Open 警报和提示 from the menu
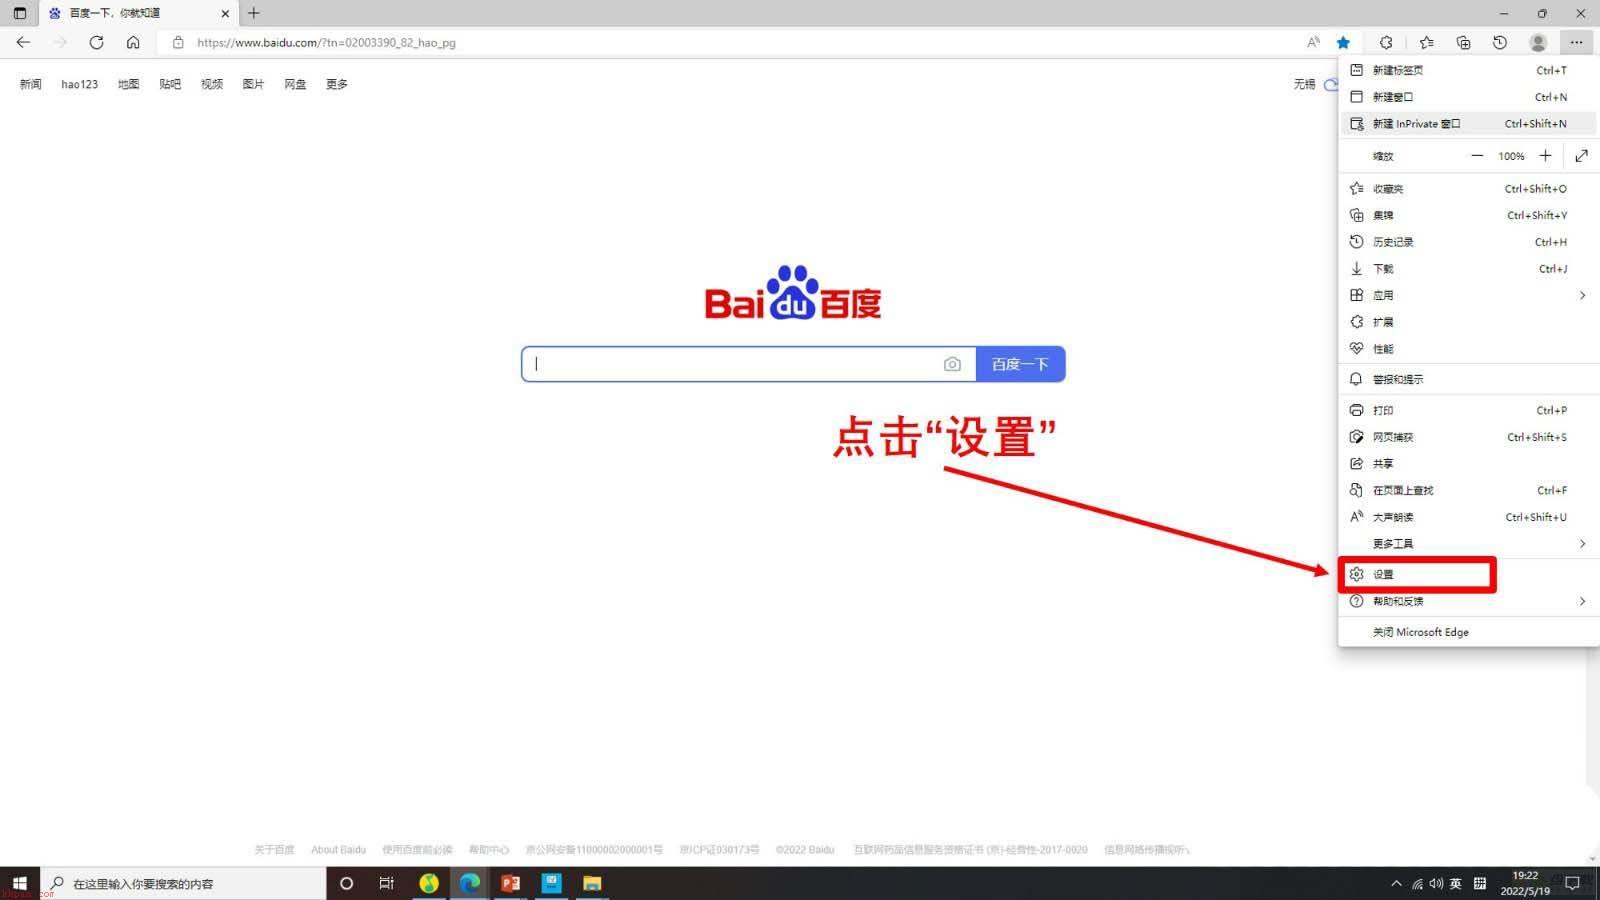 click(x=1468, y=379)
